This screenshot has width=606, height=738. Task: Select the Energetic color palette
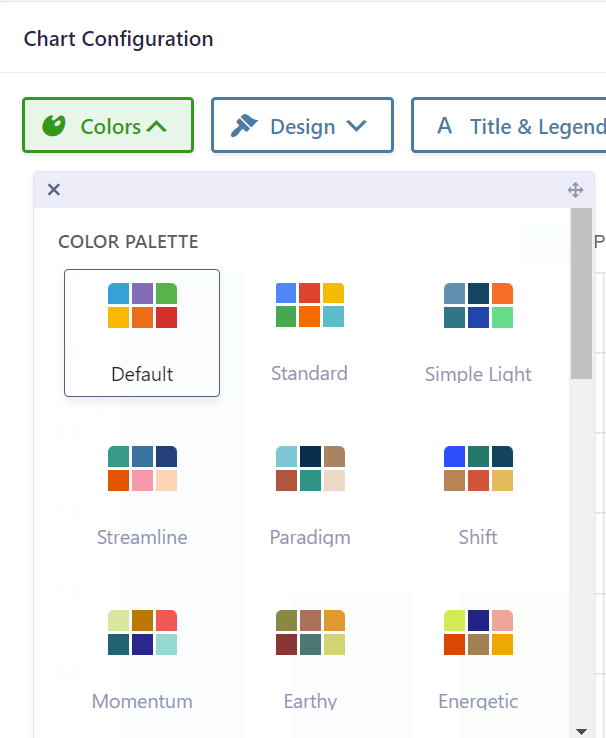click(x=478, y=660)
